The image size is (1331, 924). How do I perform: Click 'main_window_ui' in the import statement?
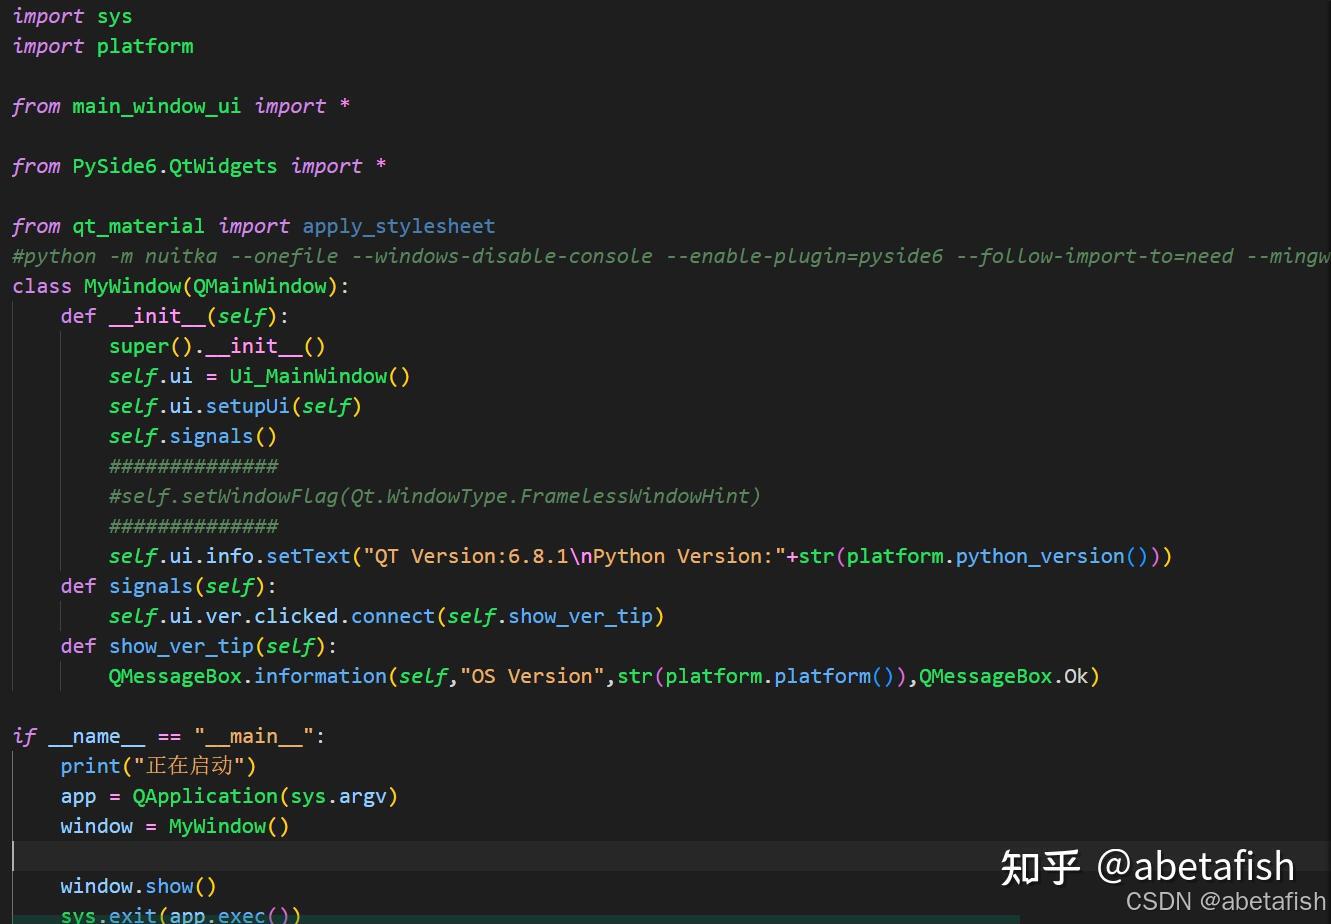[156, 106]
